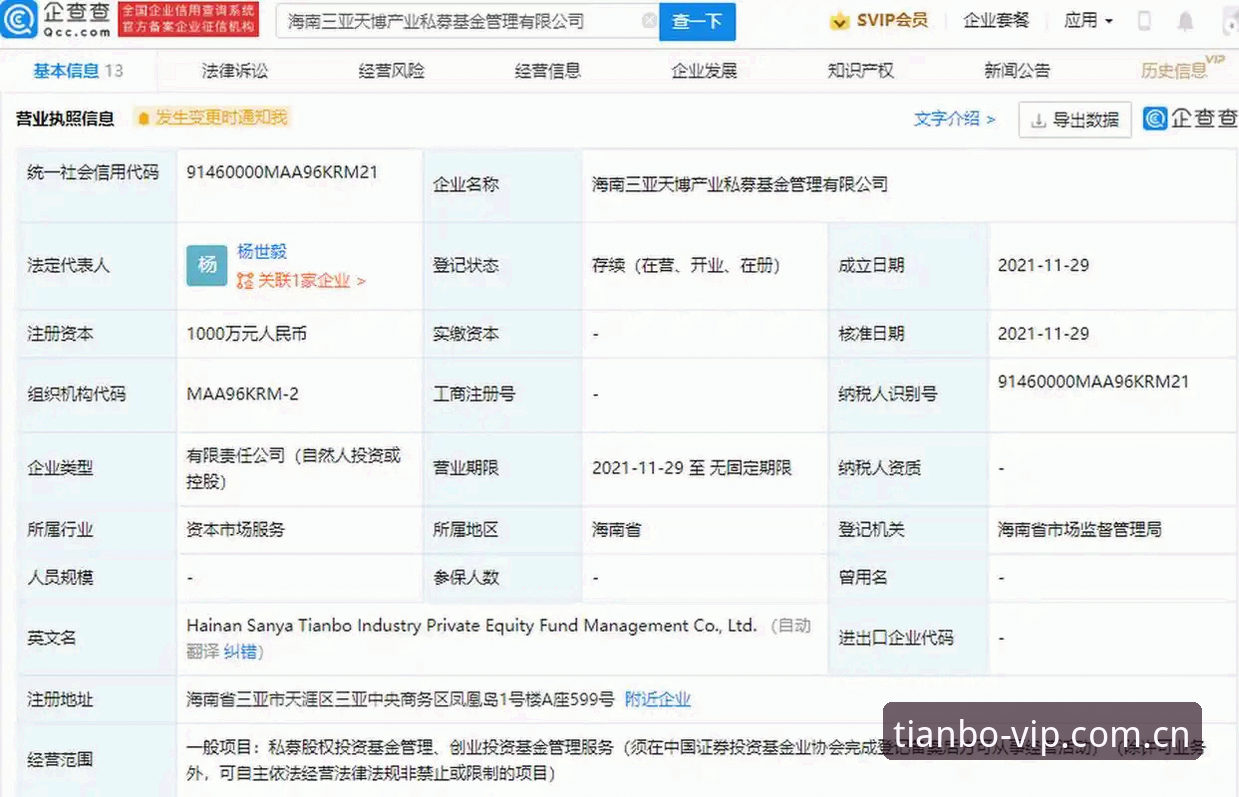Switch to the 法律诉讼 tab
The width and height of the screenshot is (1239, 797).
coord(235,70)
